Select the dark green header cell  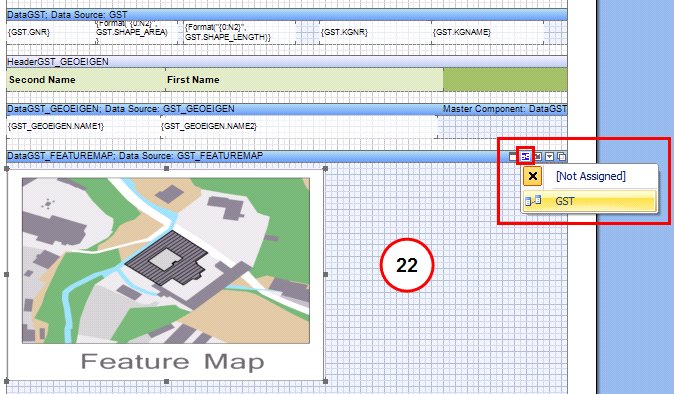click(x=505, y=79)
